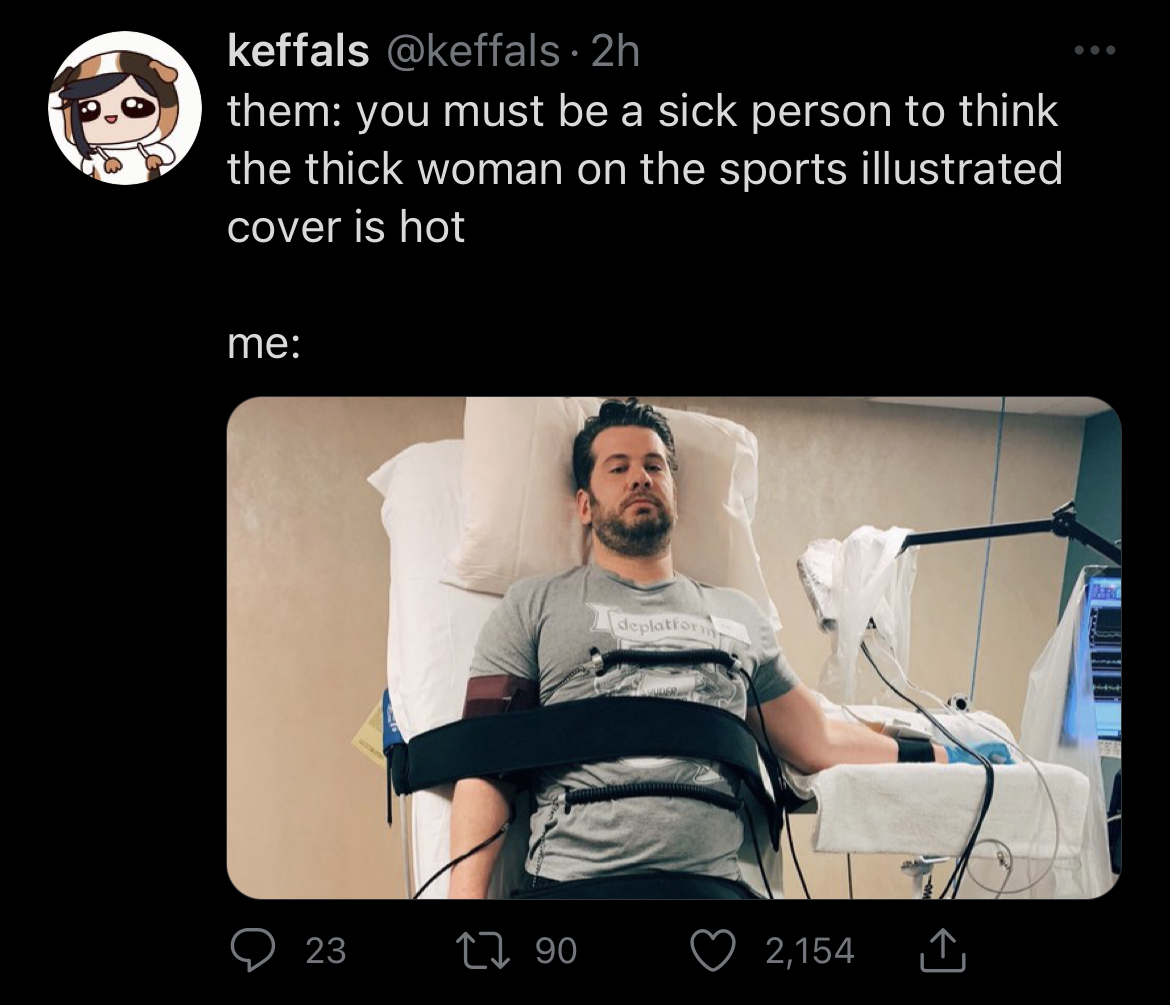Click the 2,154 likes count
Viewport: 1170px width, 1005px height.
coord(810,951)
